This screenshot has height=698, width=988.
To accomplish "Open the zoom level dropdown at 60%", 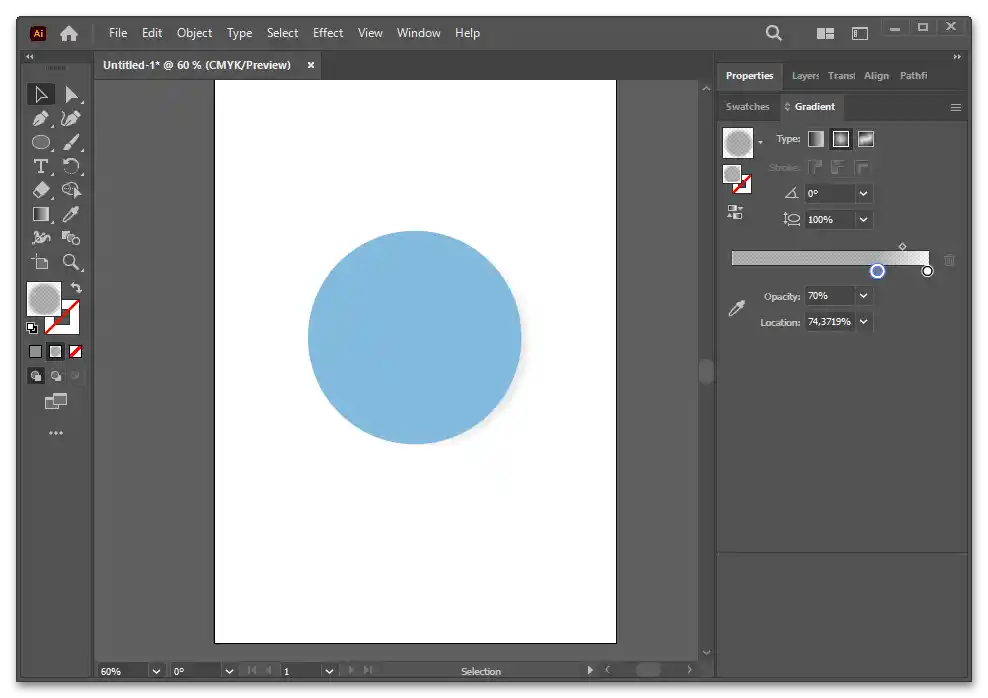I will click(156, 671).
